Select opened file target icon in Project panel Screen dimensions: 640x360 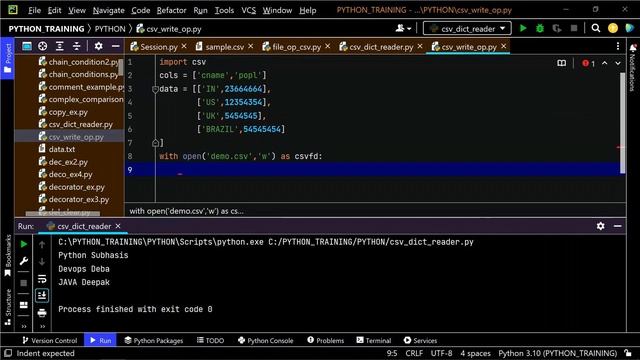coord(42,46)
